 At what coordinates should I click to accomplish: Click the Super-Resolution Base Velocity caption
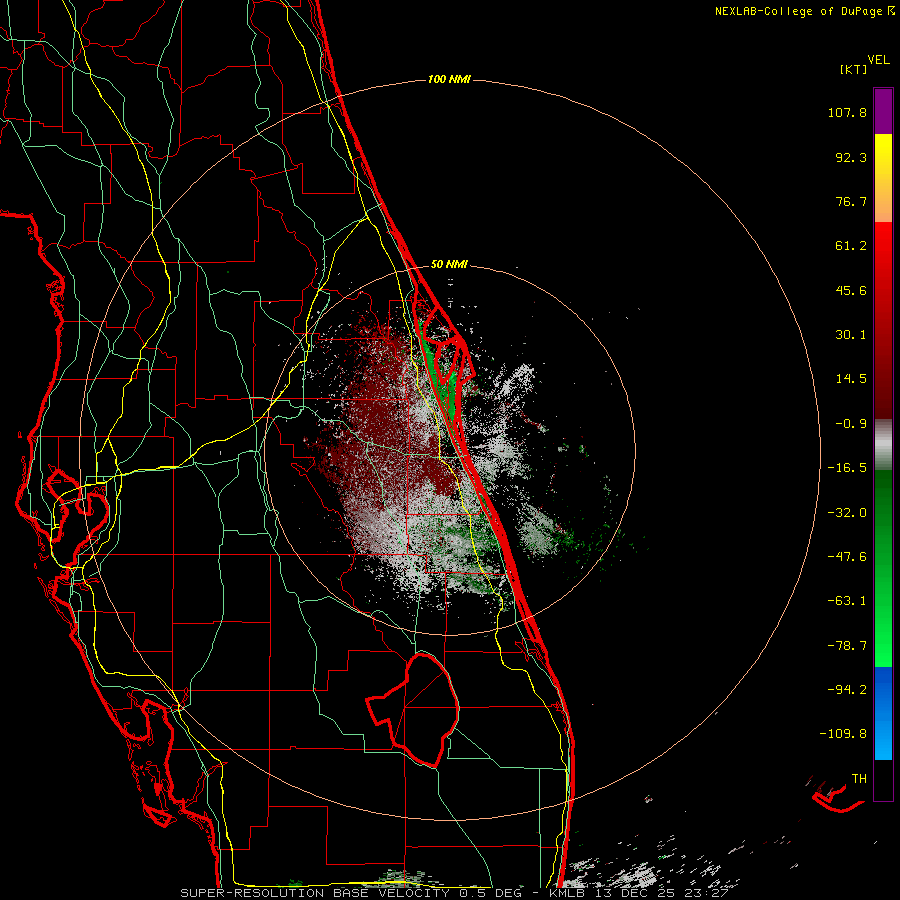[454, 893]
